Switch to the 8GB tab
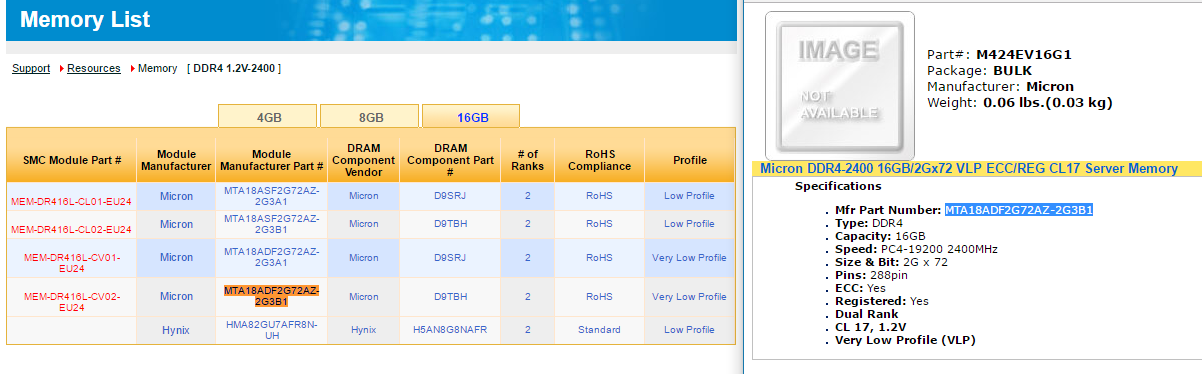The height and width of the screenshot is (374, 1202). click(x=370, y=116)
